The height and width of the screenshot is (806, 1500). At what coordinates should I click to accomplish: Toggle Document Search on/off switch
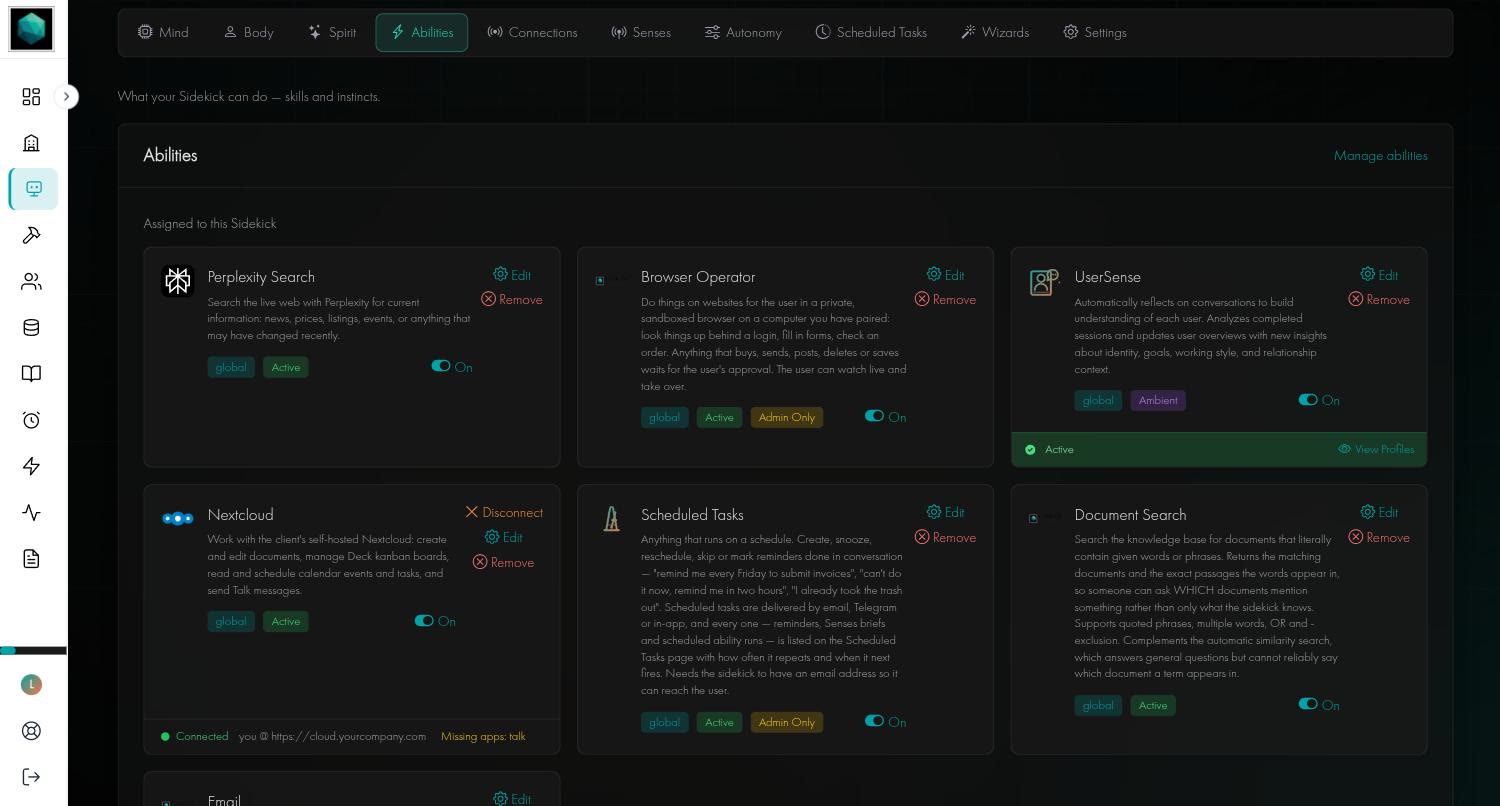click(x=1308, y=704)
